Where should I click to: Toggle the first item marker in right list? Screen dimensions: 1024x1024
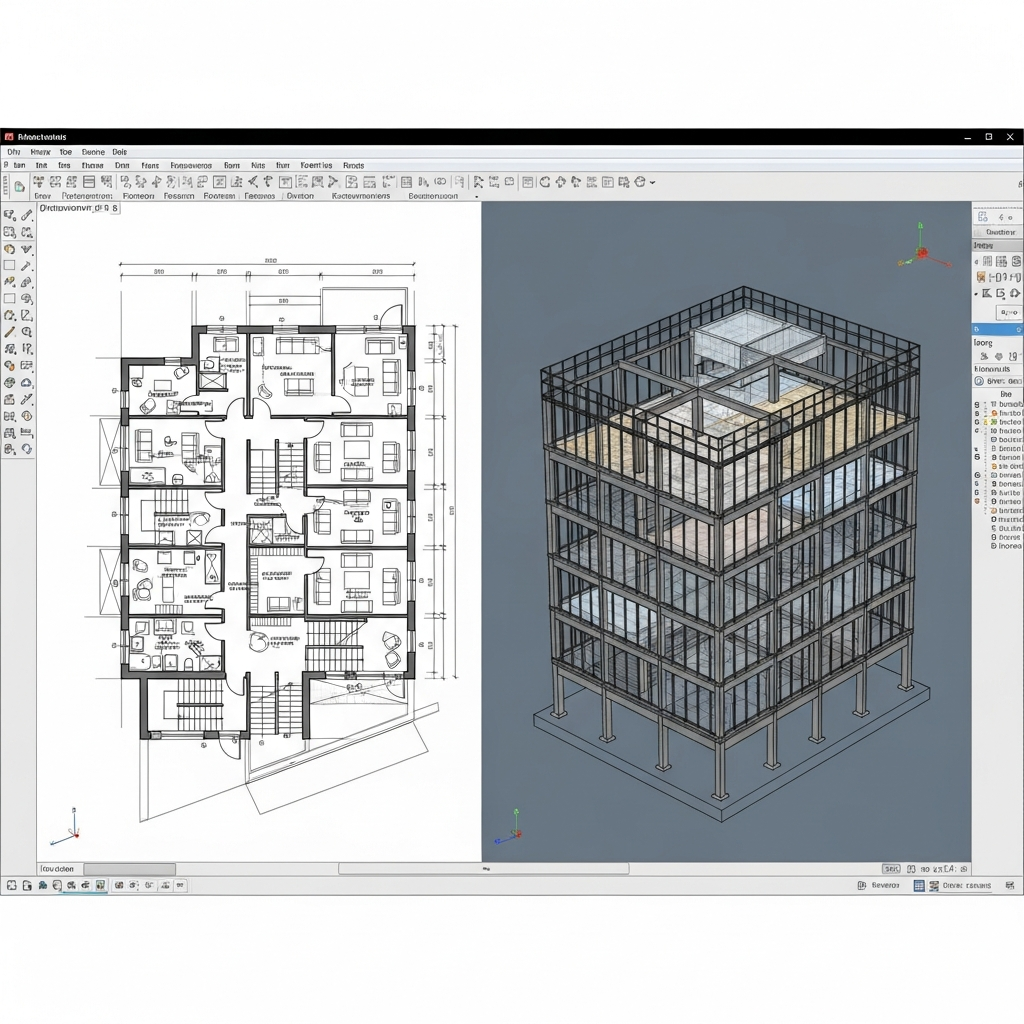(978, 405)
